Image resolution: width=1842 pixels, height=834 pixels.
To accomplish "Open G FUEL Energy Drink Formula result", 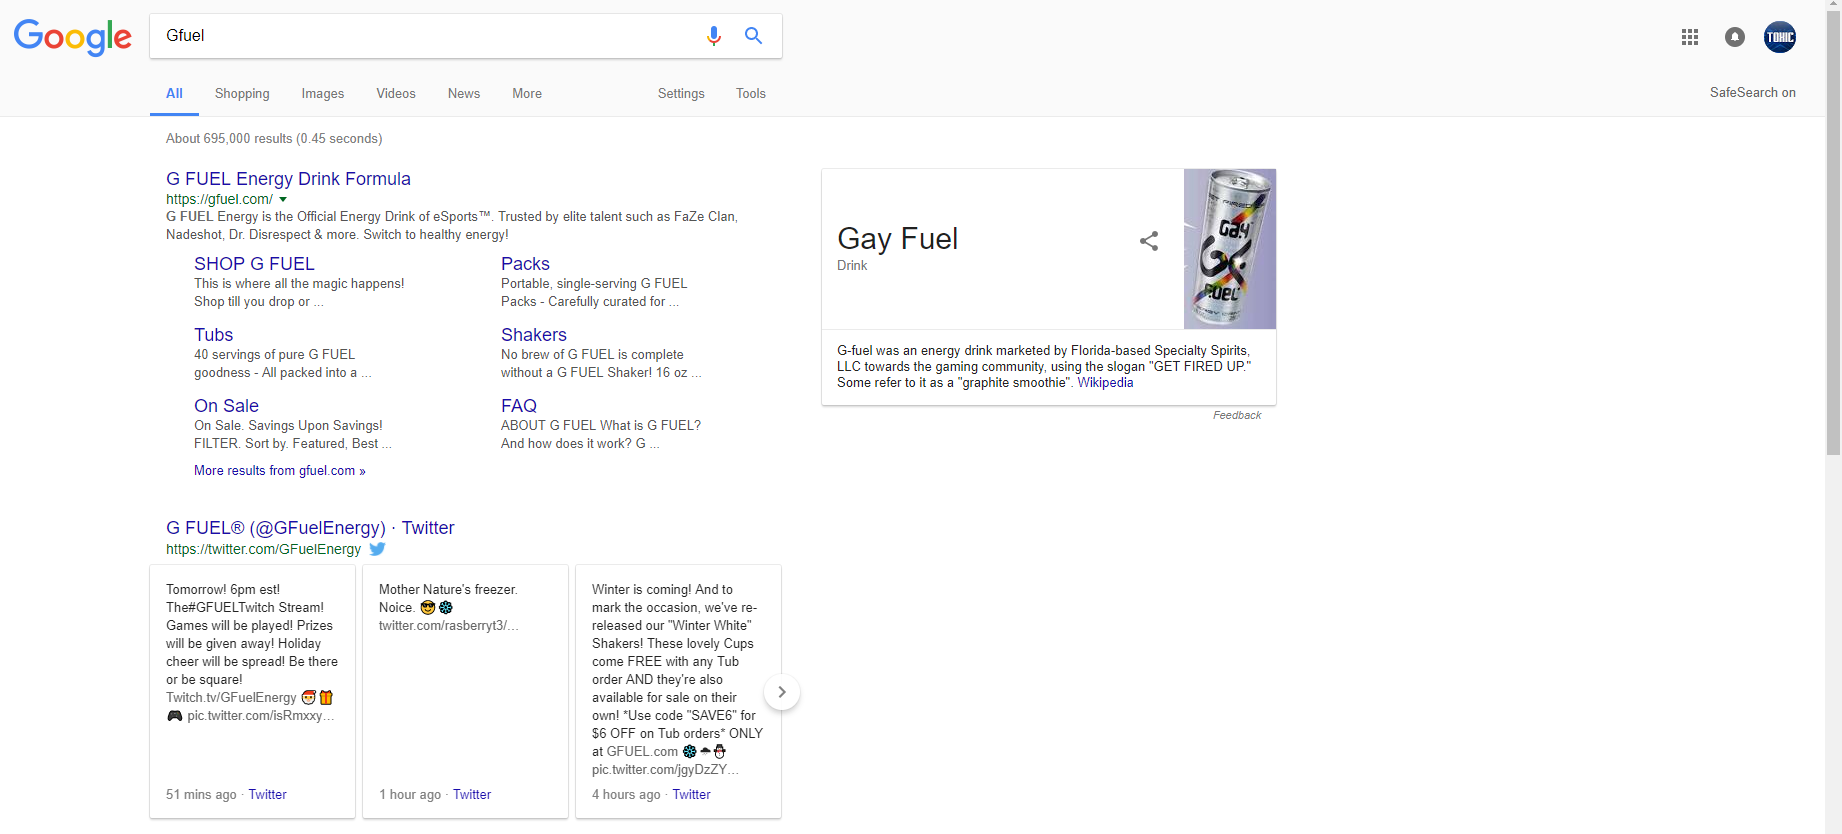I will tap(288, 179).
